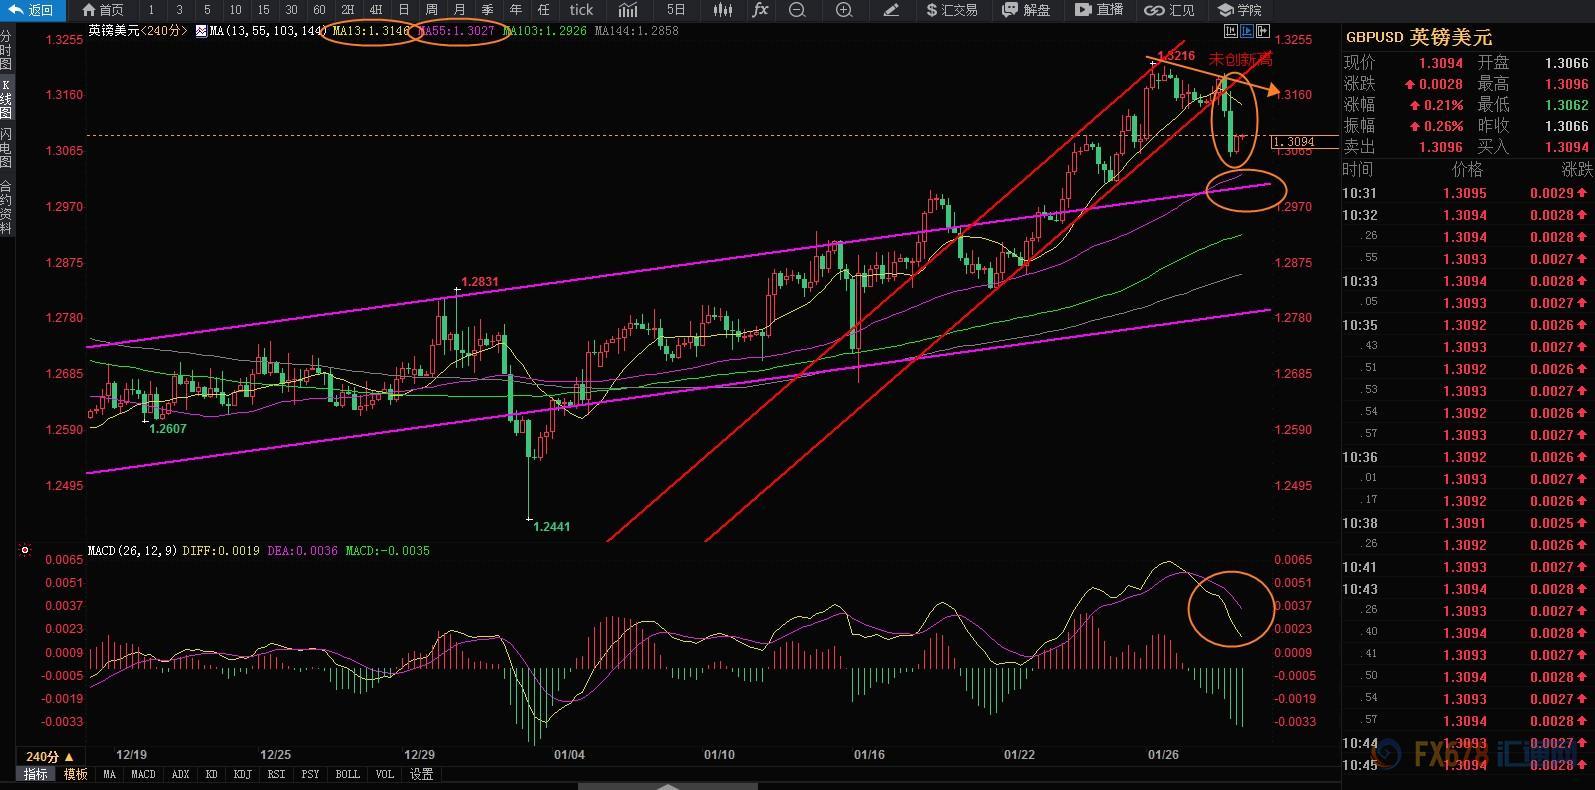Click the 现价 1.3094 value

pyautogui.click(x=1442, y=63)
